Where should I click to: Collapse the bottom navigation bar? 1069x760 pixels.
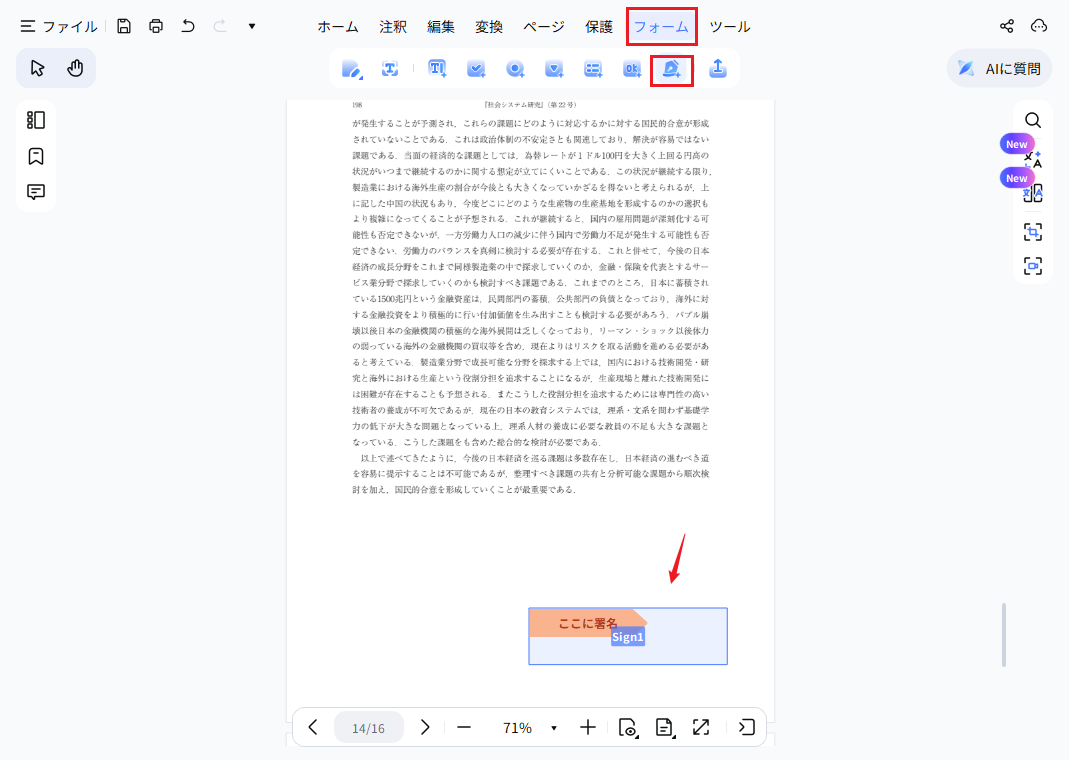click(x=747, y=727)
